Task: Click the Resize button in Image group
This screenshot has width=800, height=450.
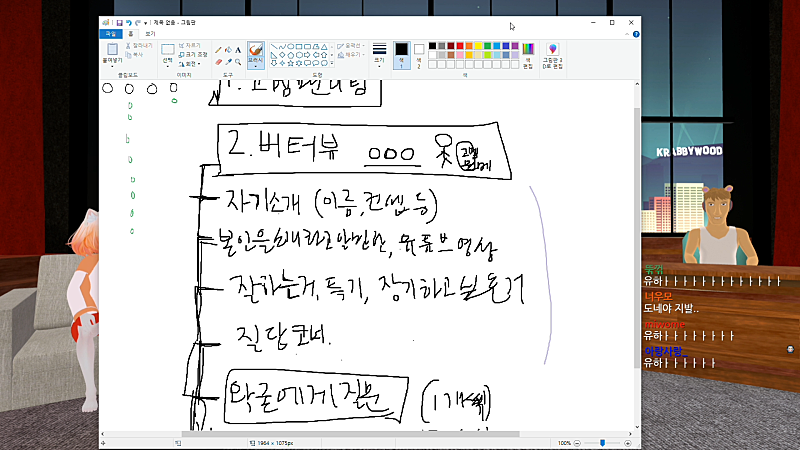Action: [193, 55]
